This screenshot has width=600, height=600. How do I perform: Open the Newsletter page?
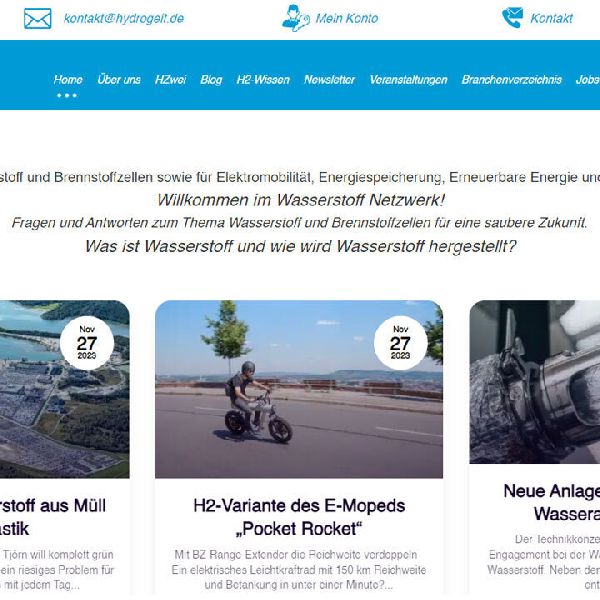pos(329,79)
